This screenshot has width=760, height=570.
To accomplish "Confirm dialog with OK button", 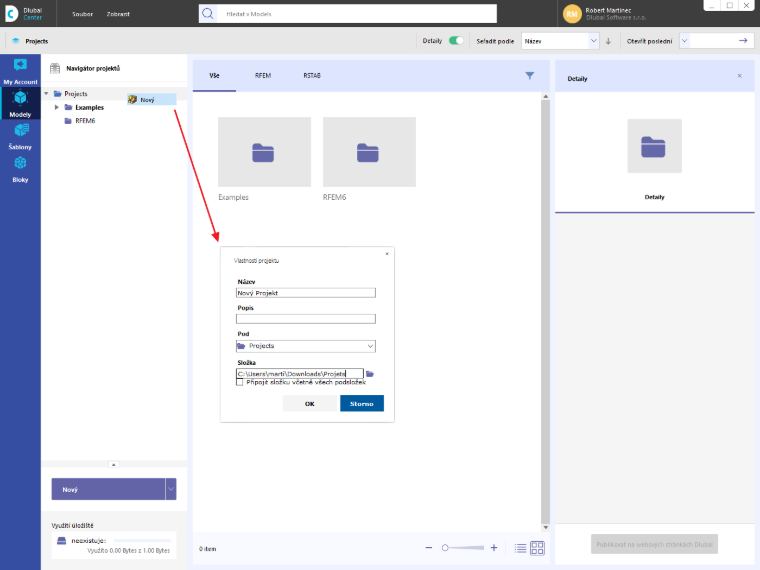I will coord(310,403).
